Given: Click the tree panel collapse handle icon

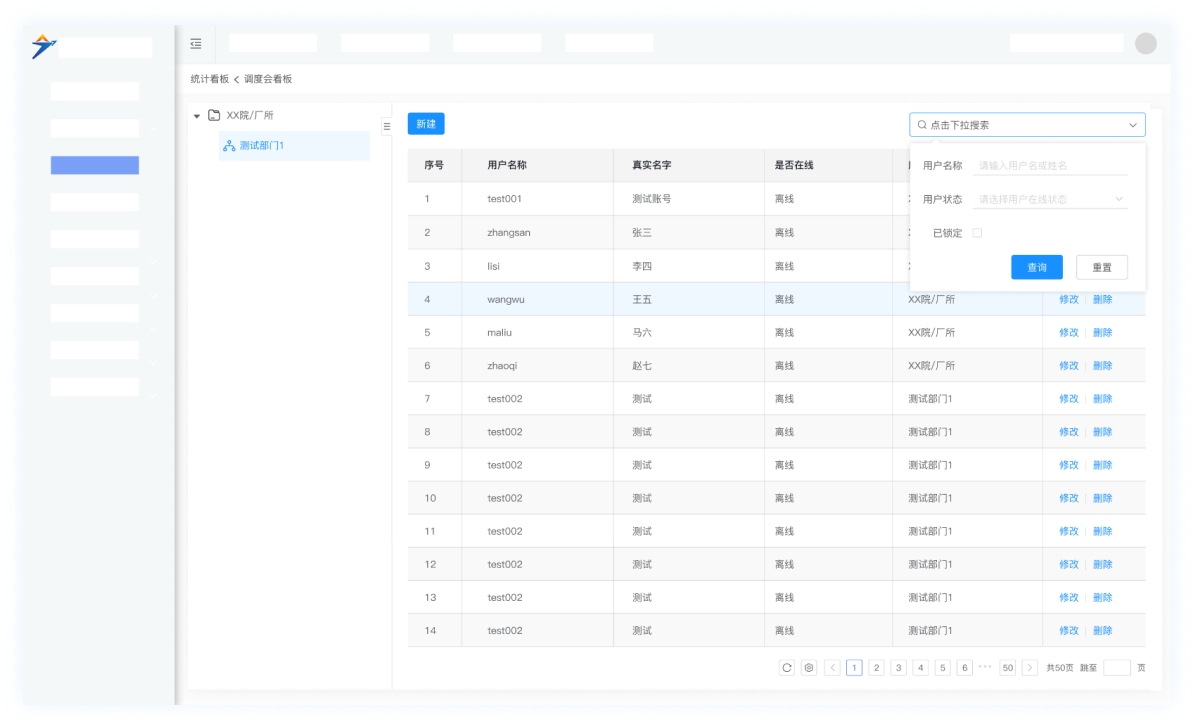Looking at the screenshot, I should coord(387,126).
